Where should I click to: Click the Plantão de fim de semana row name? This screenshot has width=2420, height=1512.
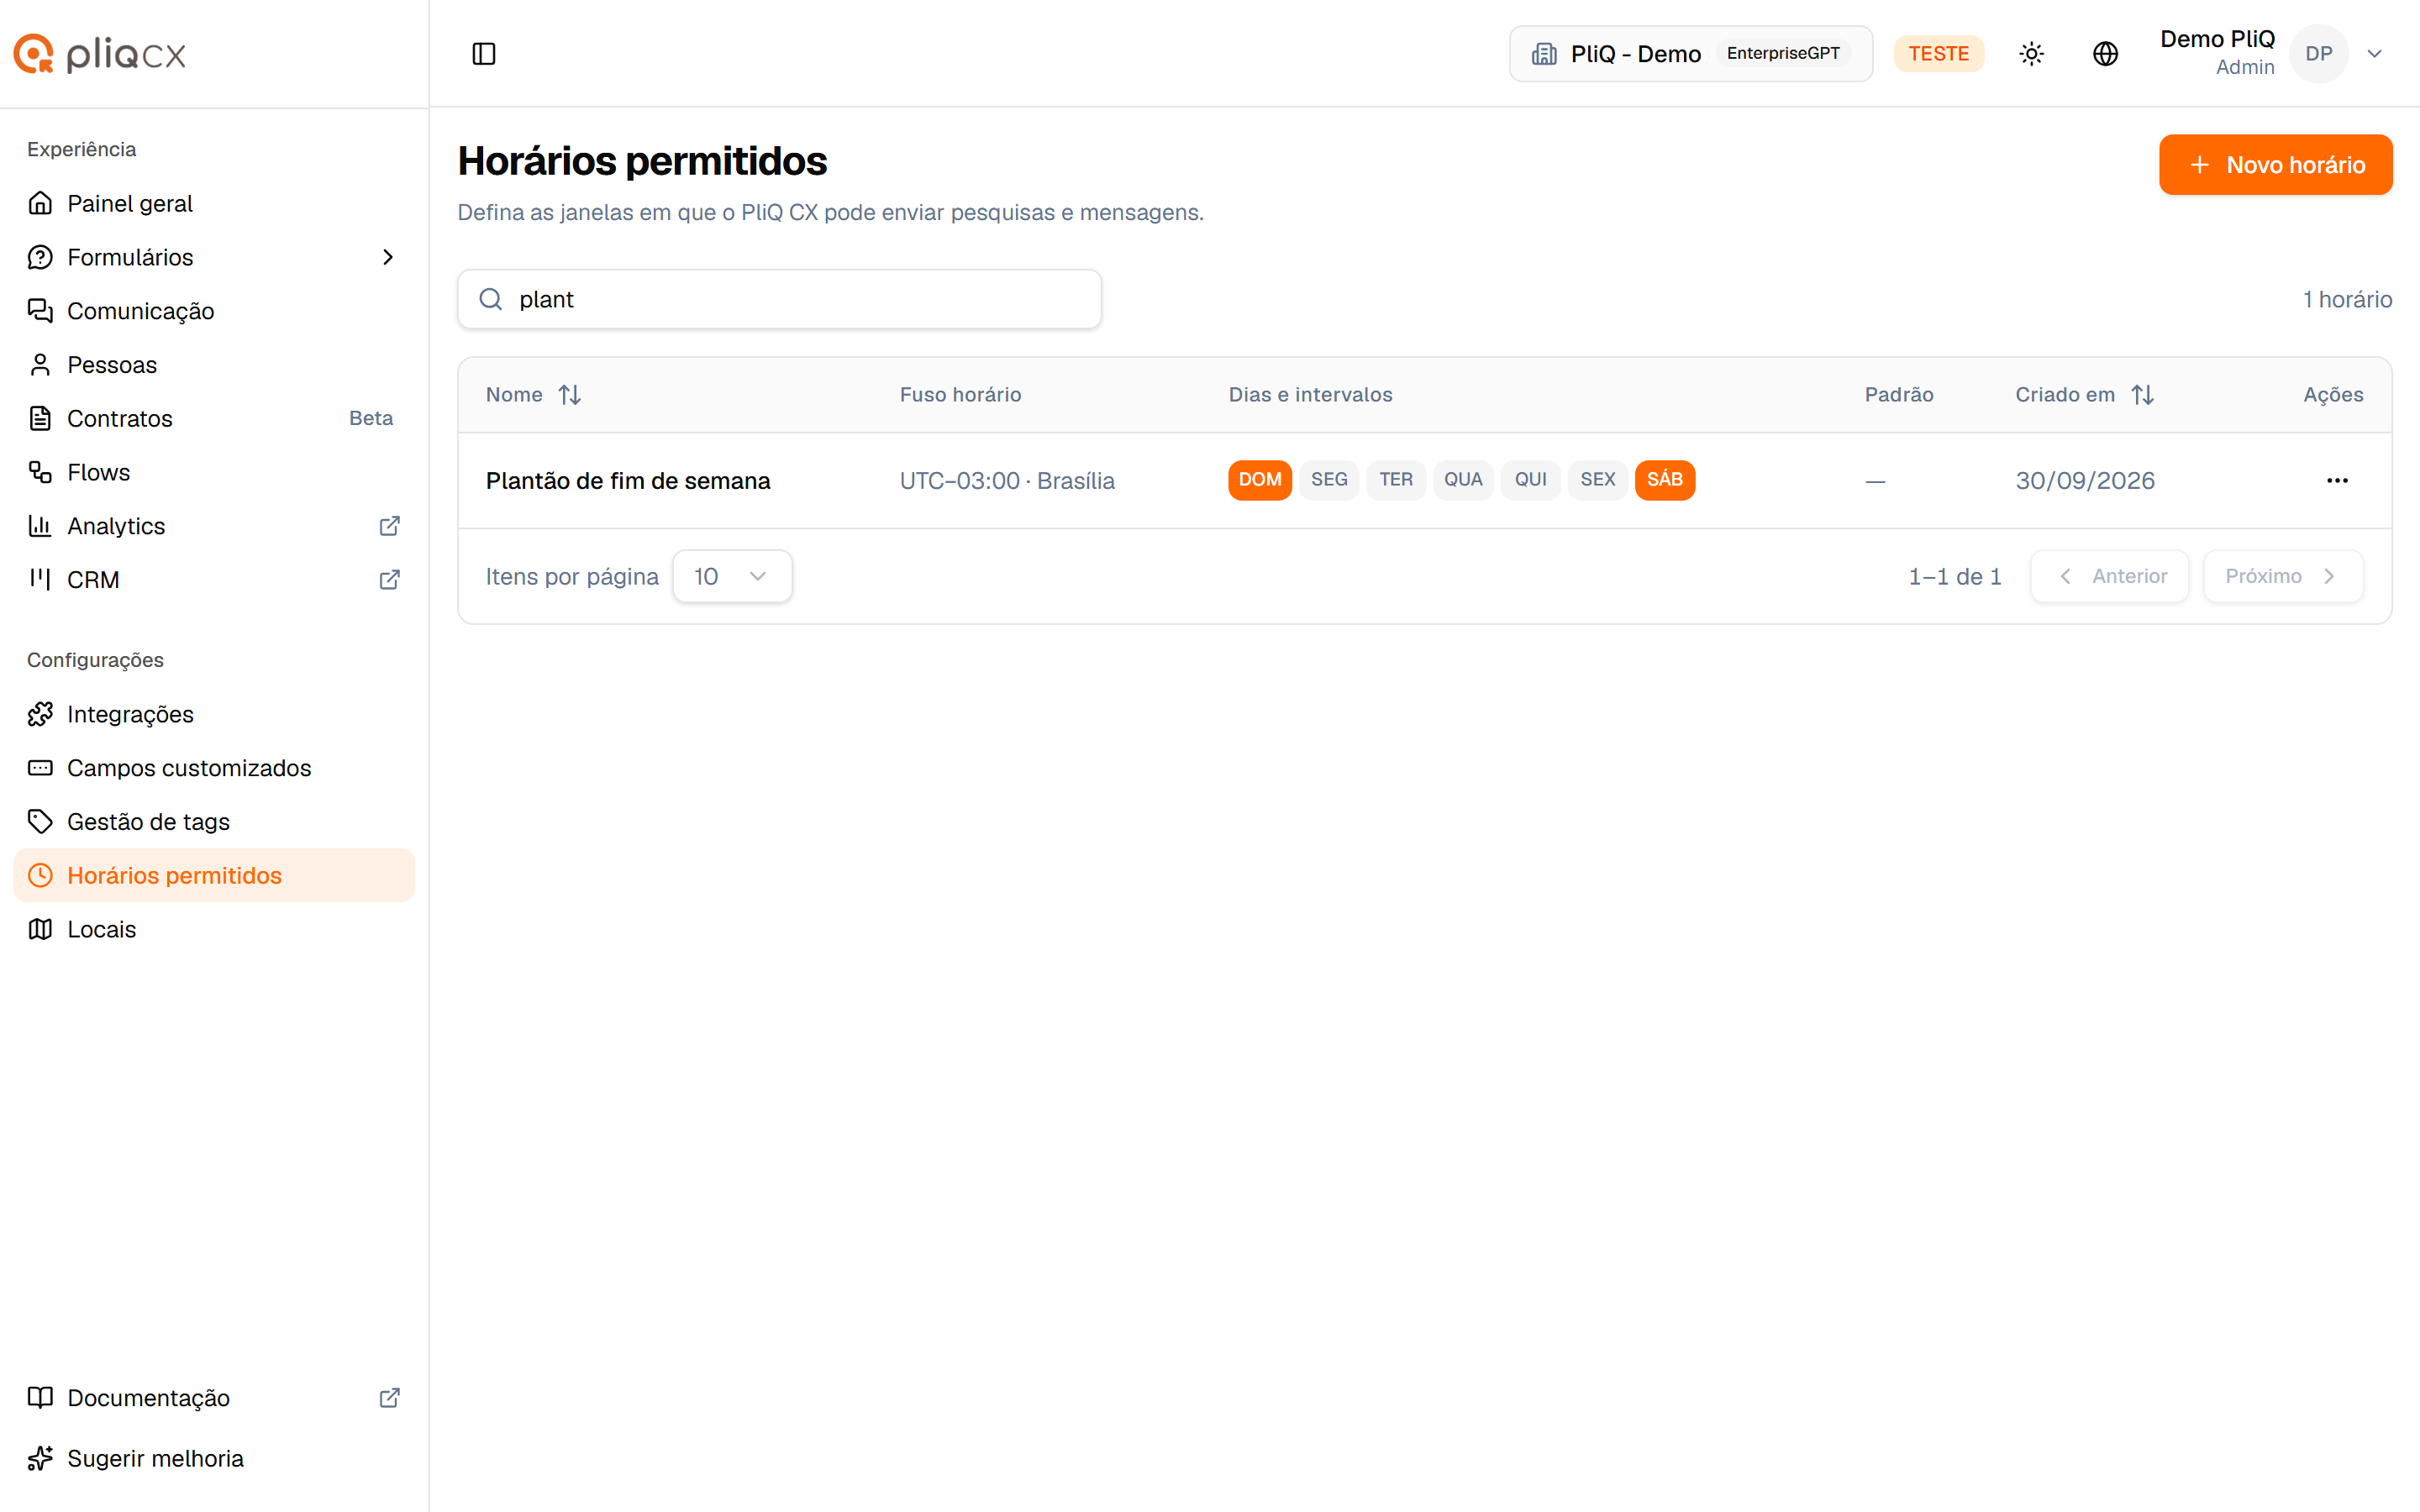coord(628,481)
